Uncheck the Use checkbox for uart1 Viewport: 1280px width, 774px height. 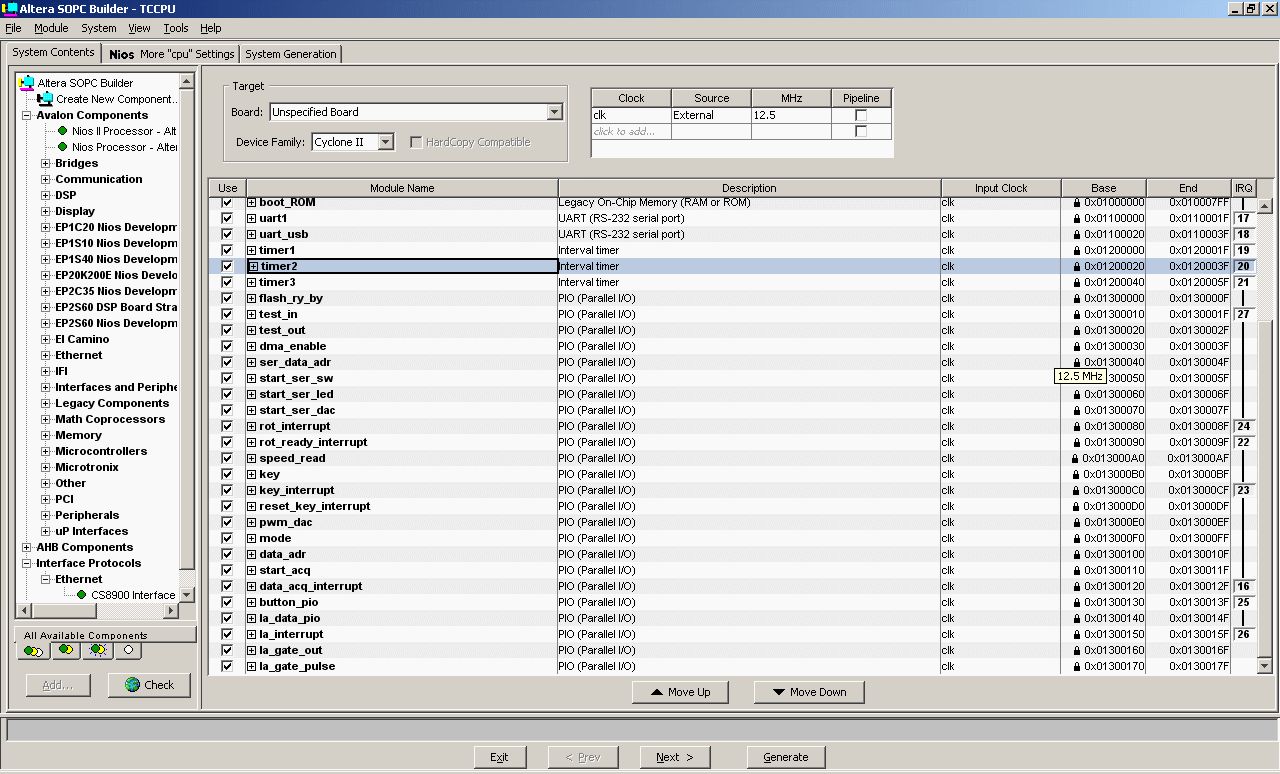[x=226, y=218]
